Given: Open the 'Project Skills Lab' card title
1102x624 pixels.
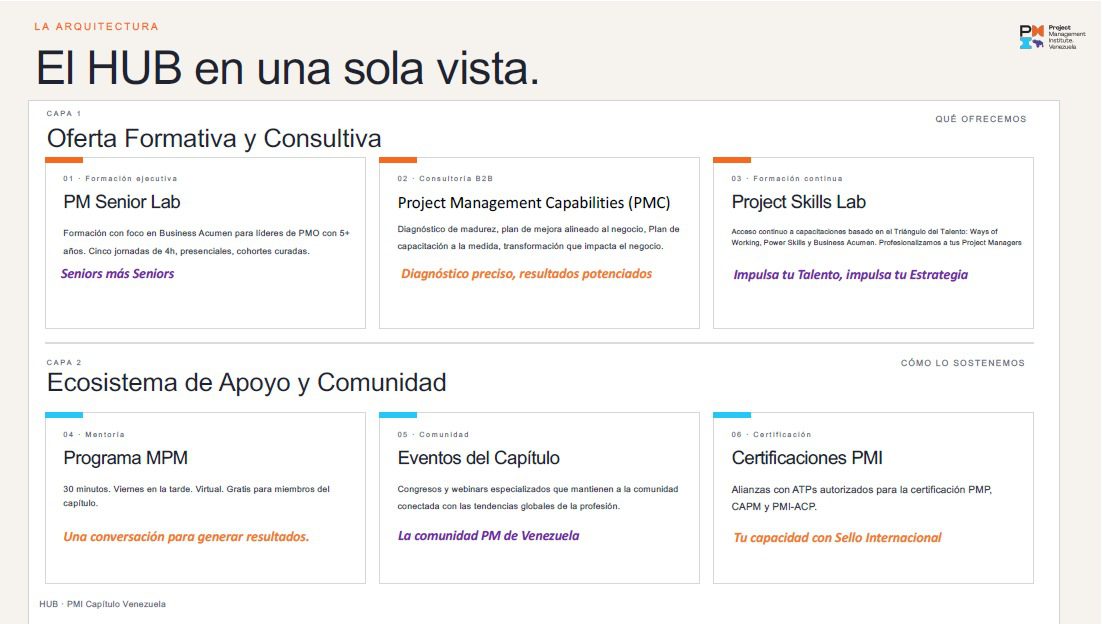Looking at the screenshot, I should coord(798,202).
